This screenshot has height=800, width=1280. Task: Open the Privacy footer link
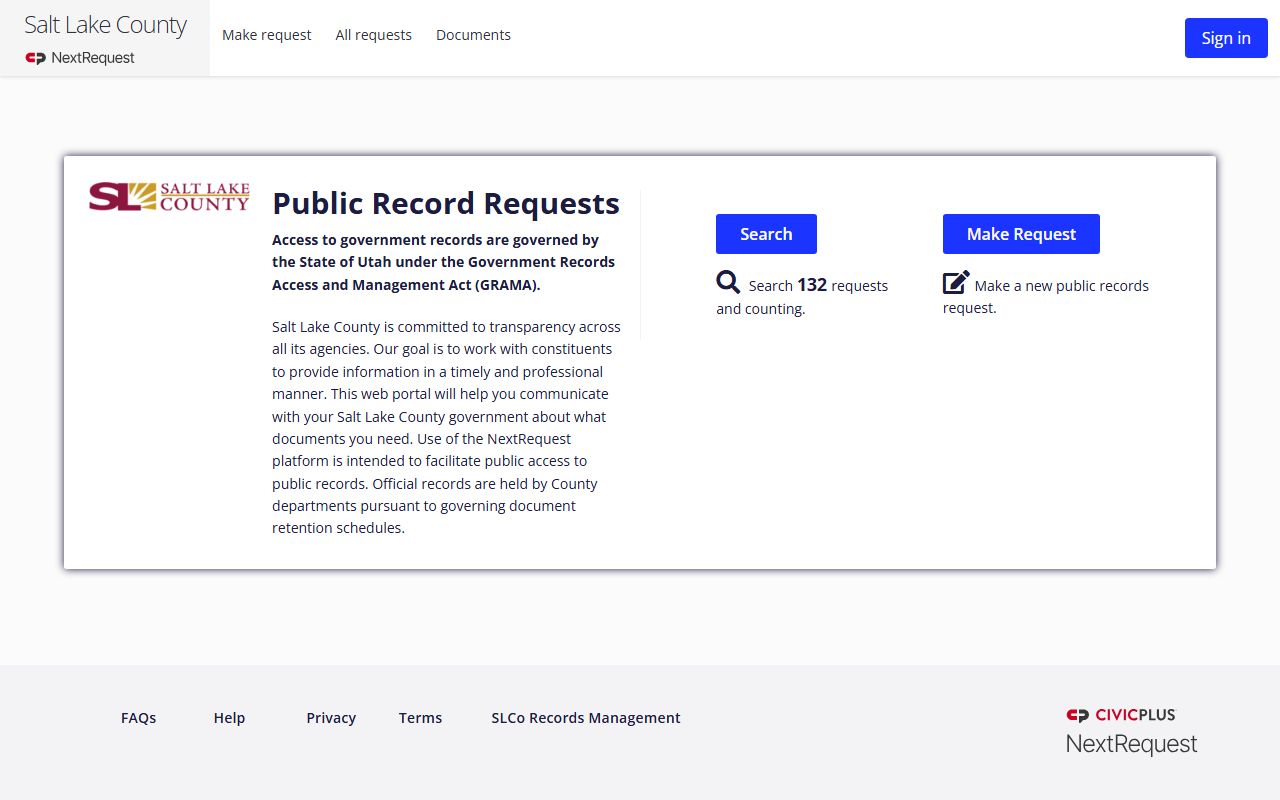pos(331,718)
